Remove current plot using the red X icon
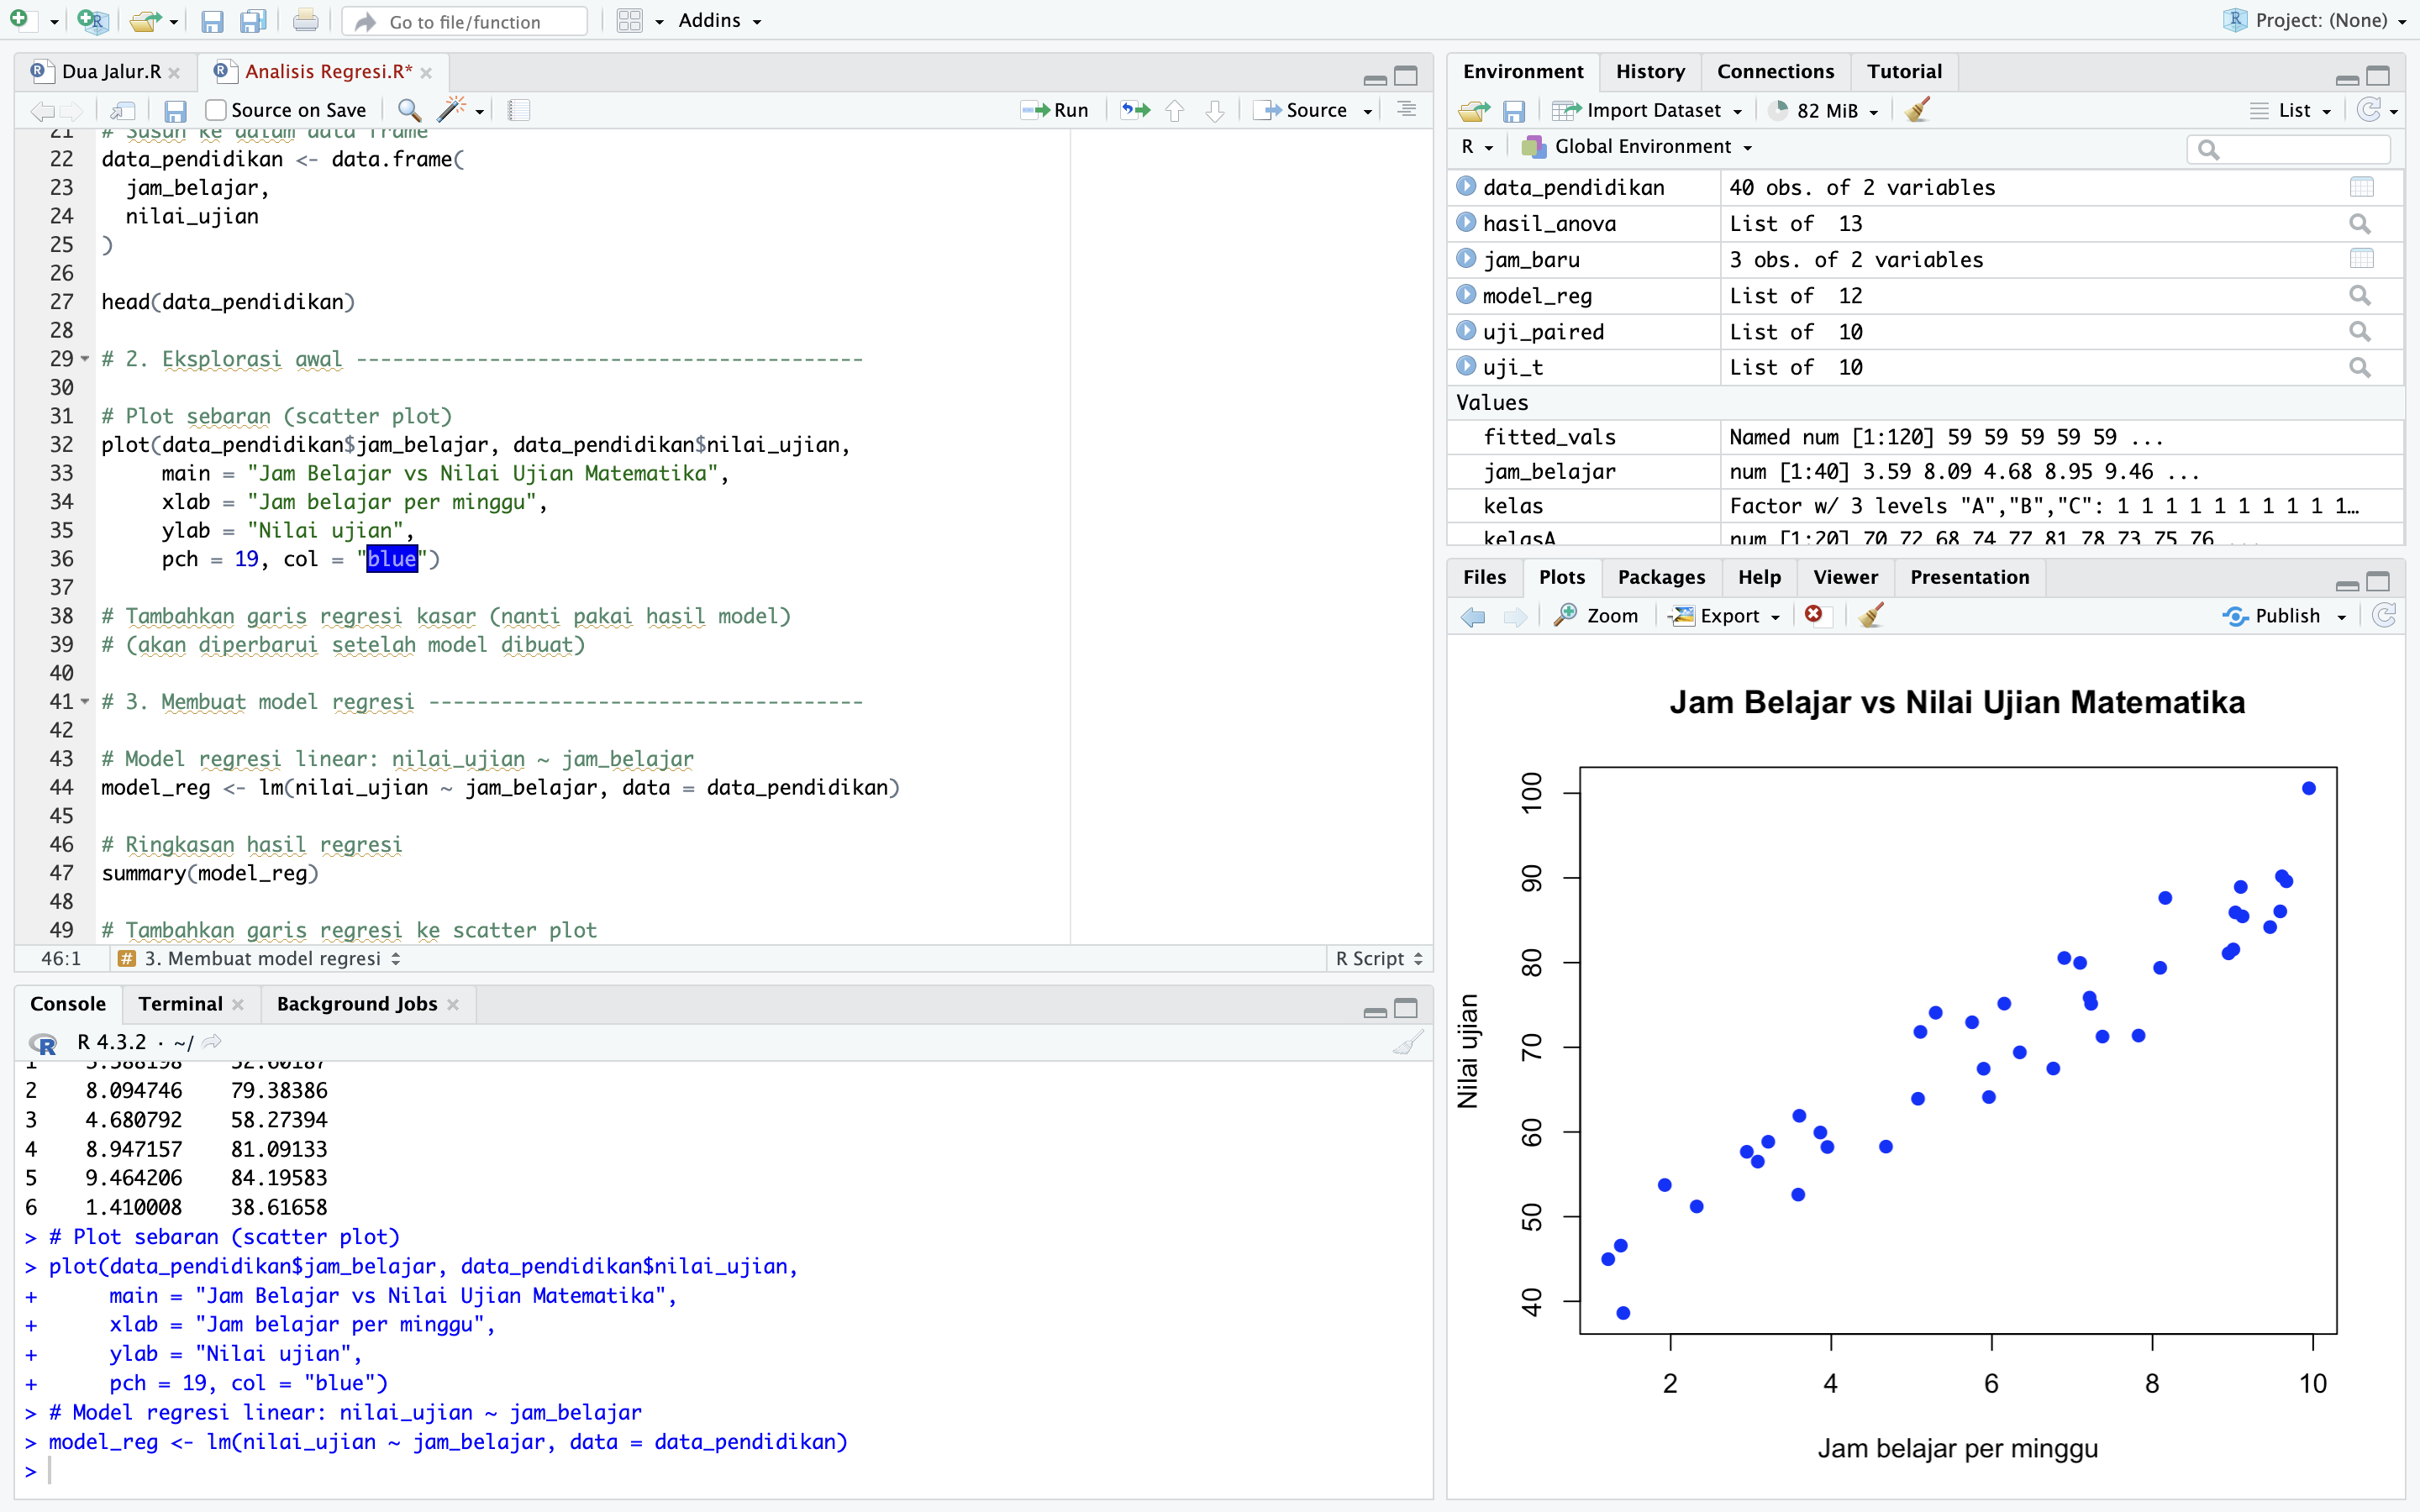 pos(1813,615)
